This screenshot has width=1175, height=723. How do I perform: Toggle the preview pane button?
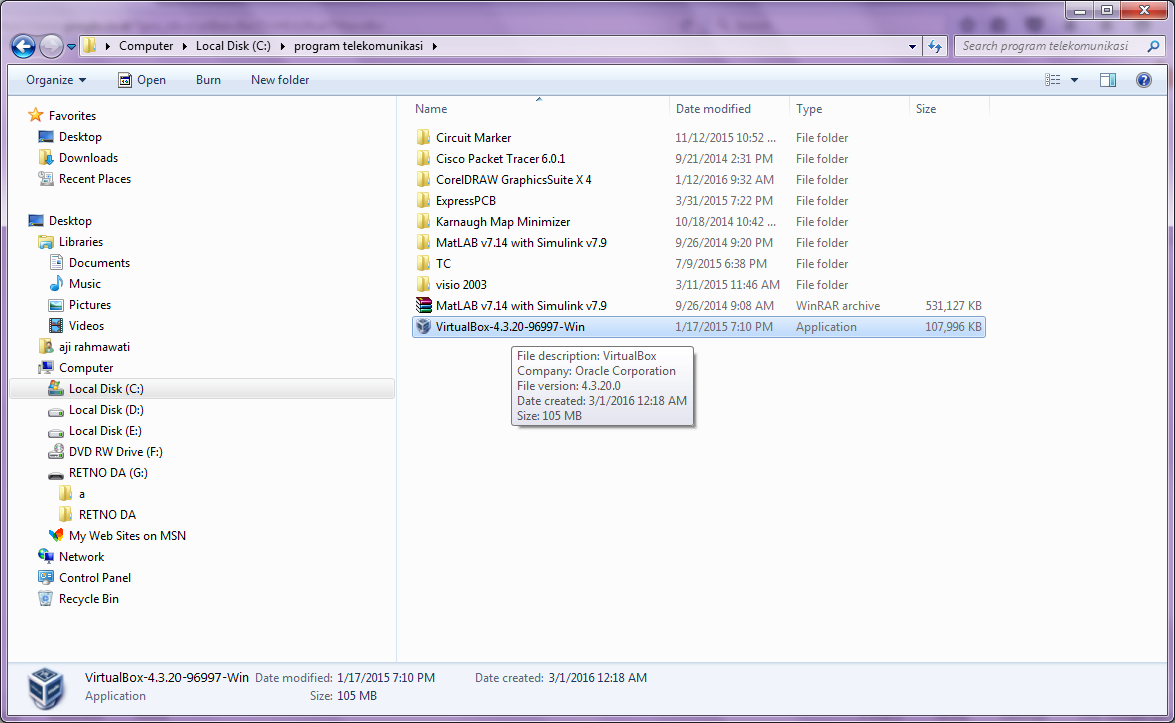[x=1108, y=79]
